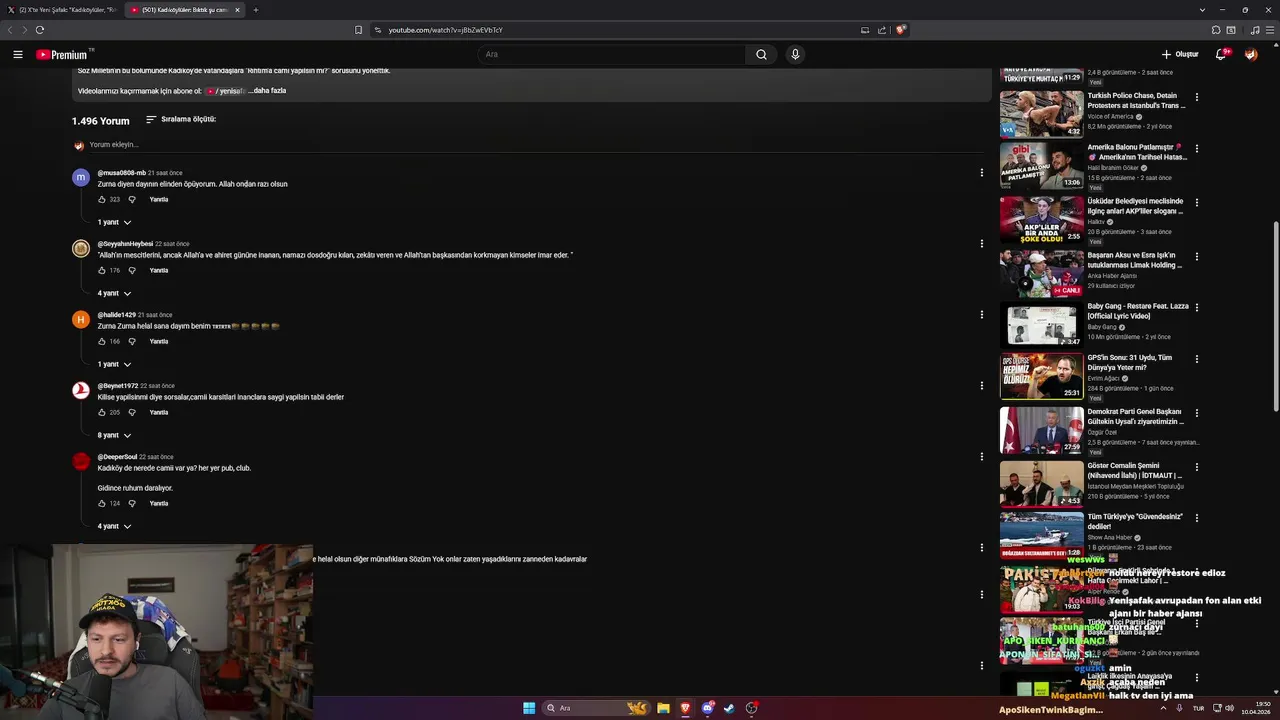
Task: Open more options for Amerika Balonu video
Action: pyautogui.click(x=1196, y=148)
